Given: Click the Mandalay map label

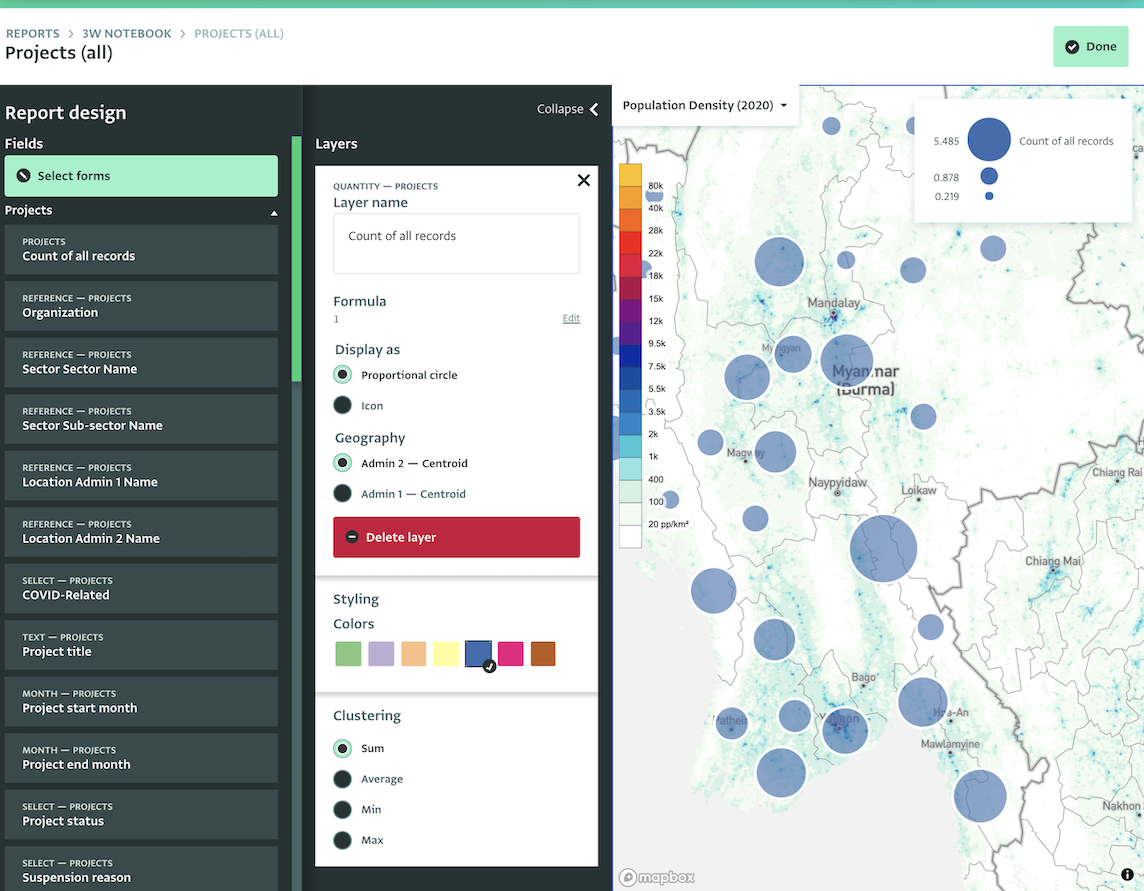Looking at the screenshot, I should pos(833,303).
